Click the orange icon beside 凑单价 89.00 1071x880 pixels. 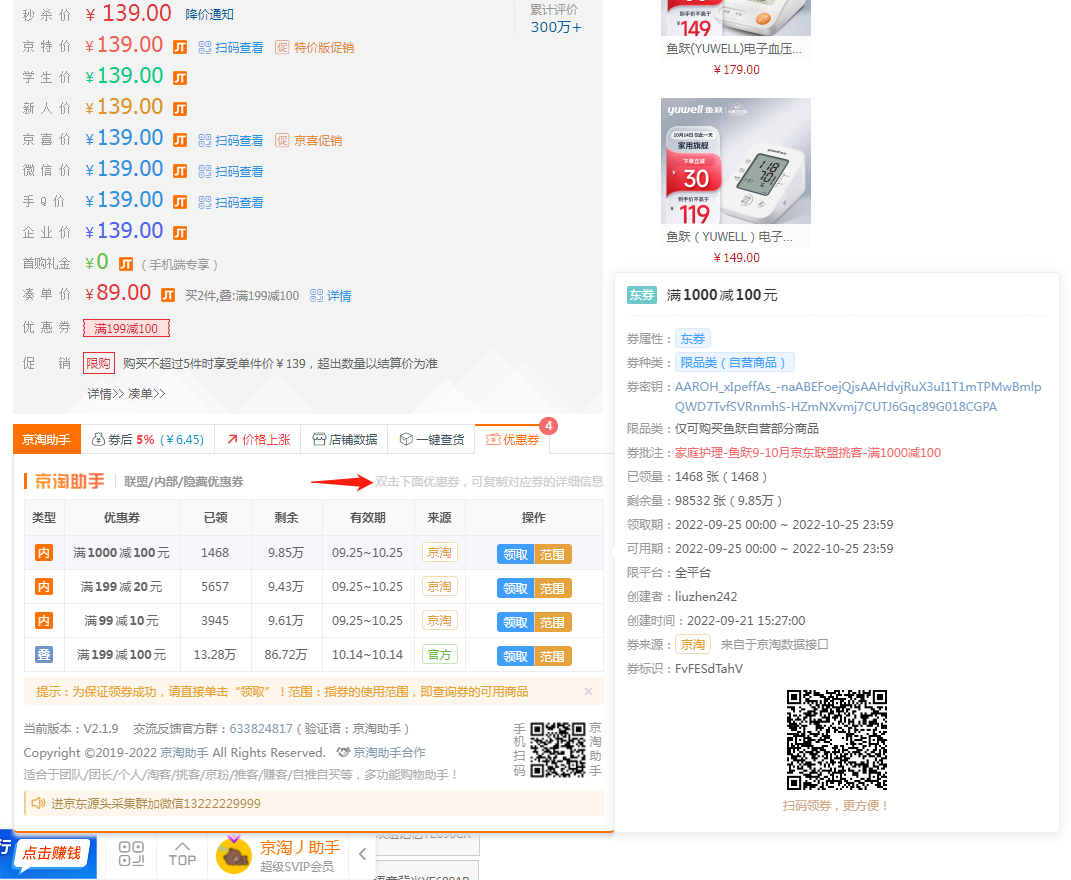pyautogui.click(x=168, y=295)
